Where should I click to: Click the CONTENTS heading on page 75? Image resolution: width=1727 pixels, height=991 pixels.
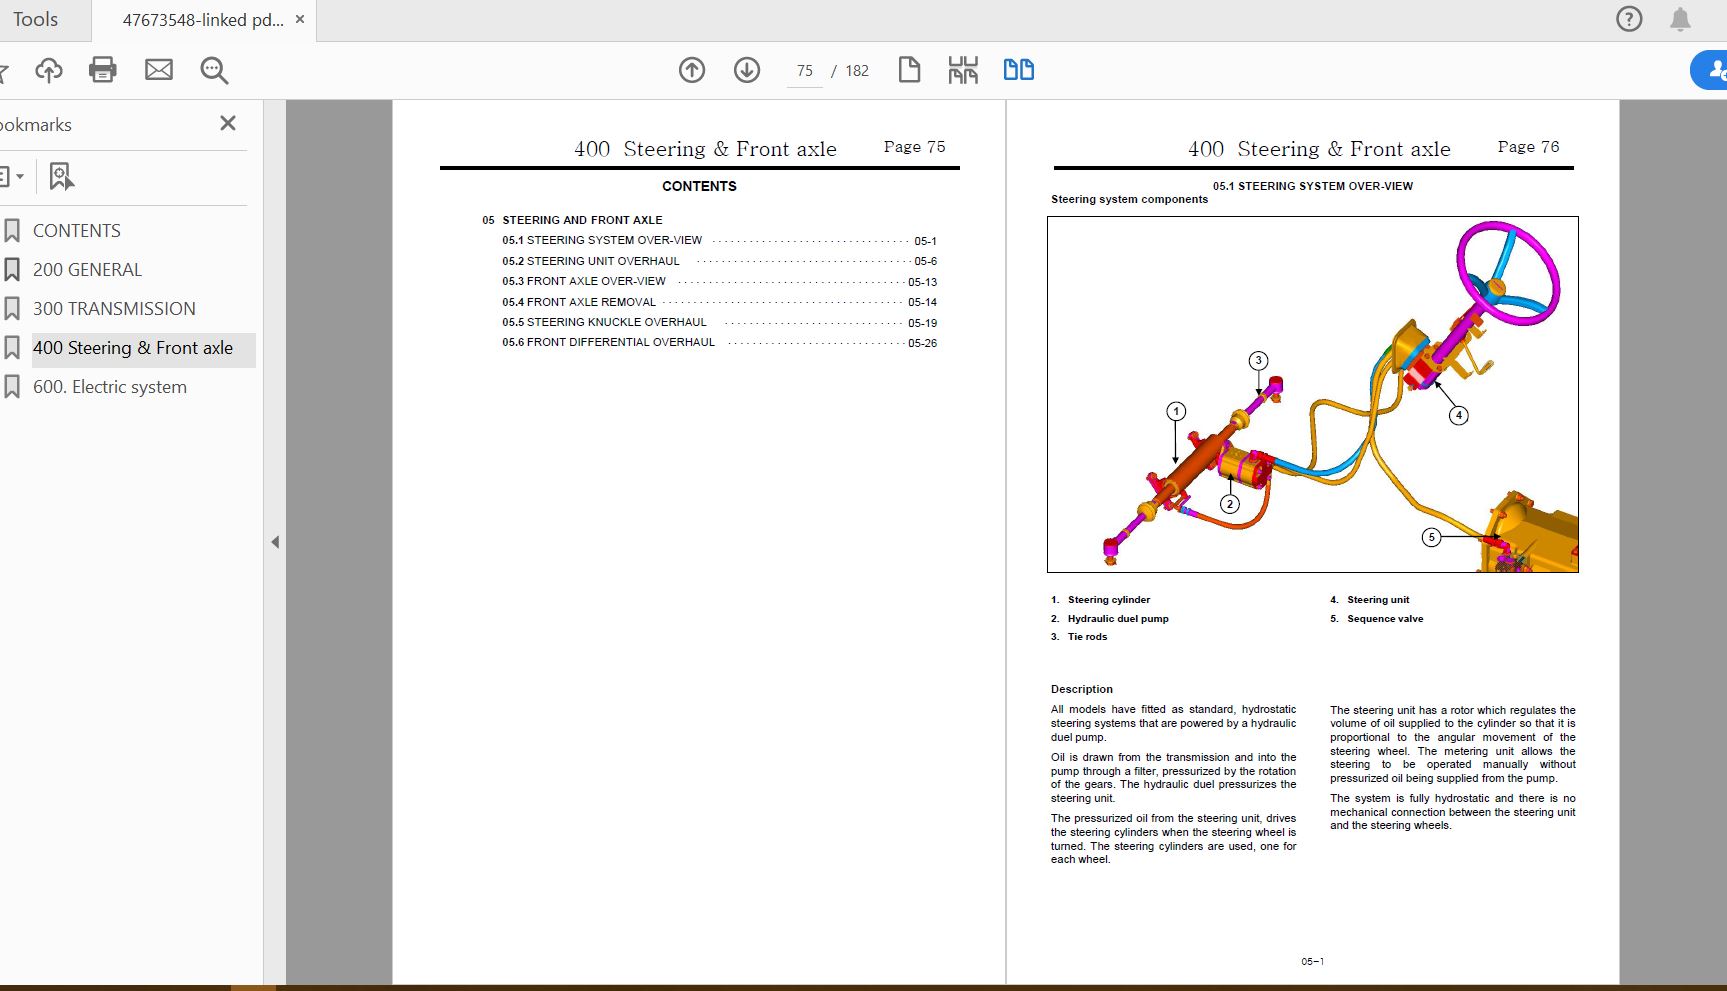pos(699,186)
